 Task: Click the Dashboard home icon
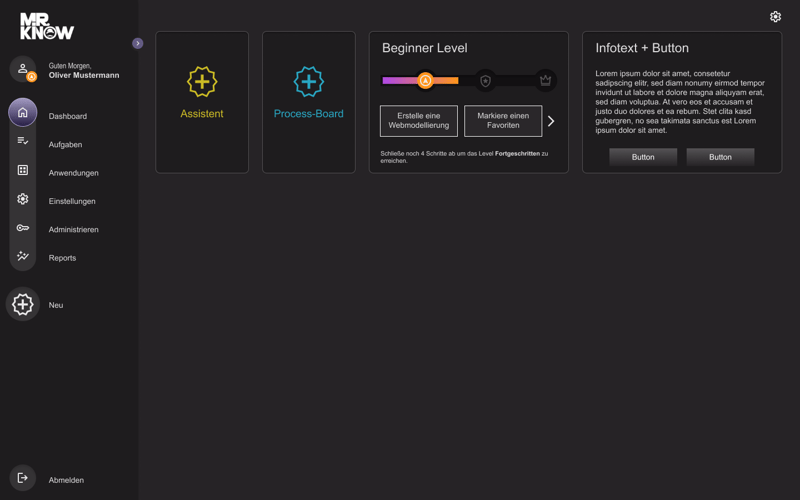click(22, 112)
